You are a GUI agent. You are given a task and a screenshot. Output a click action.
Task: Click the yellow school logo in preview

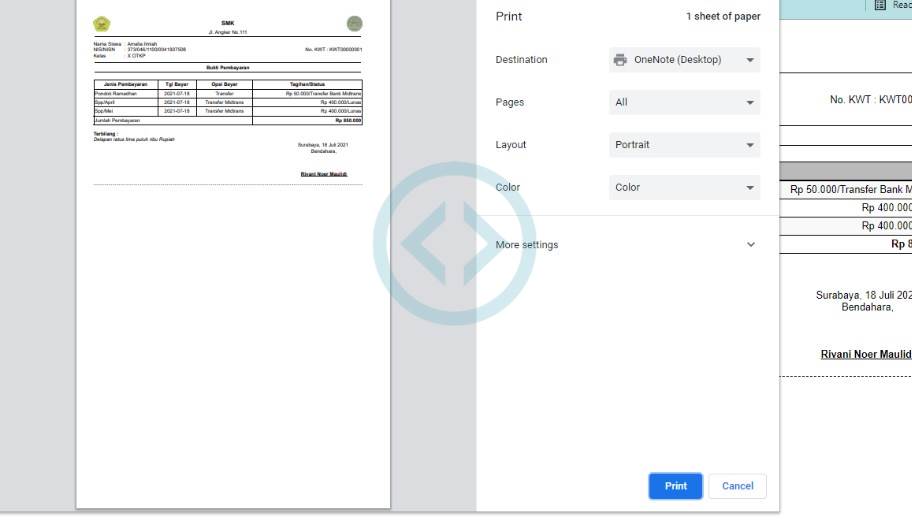tap(102, 23)
